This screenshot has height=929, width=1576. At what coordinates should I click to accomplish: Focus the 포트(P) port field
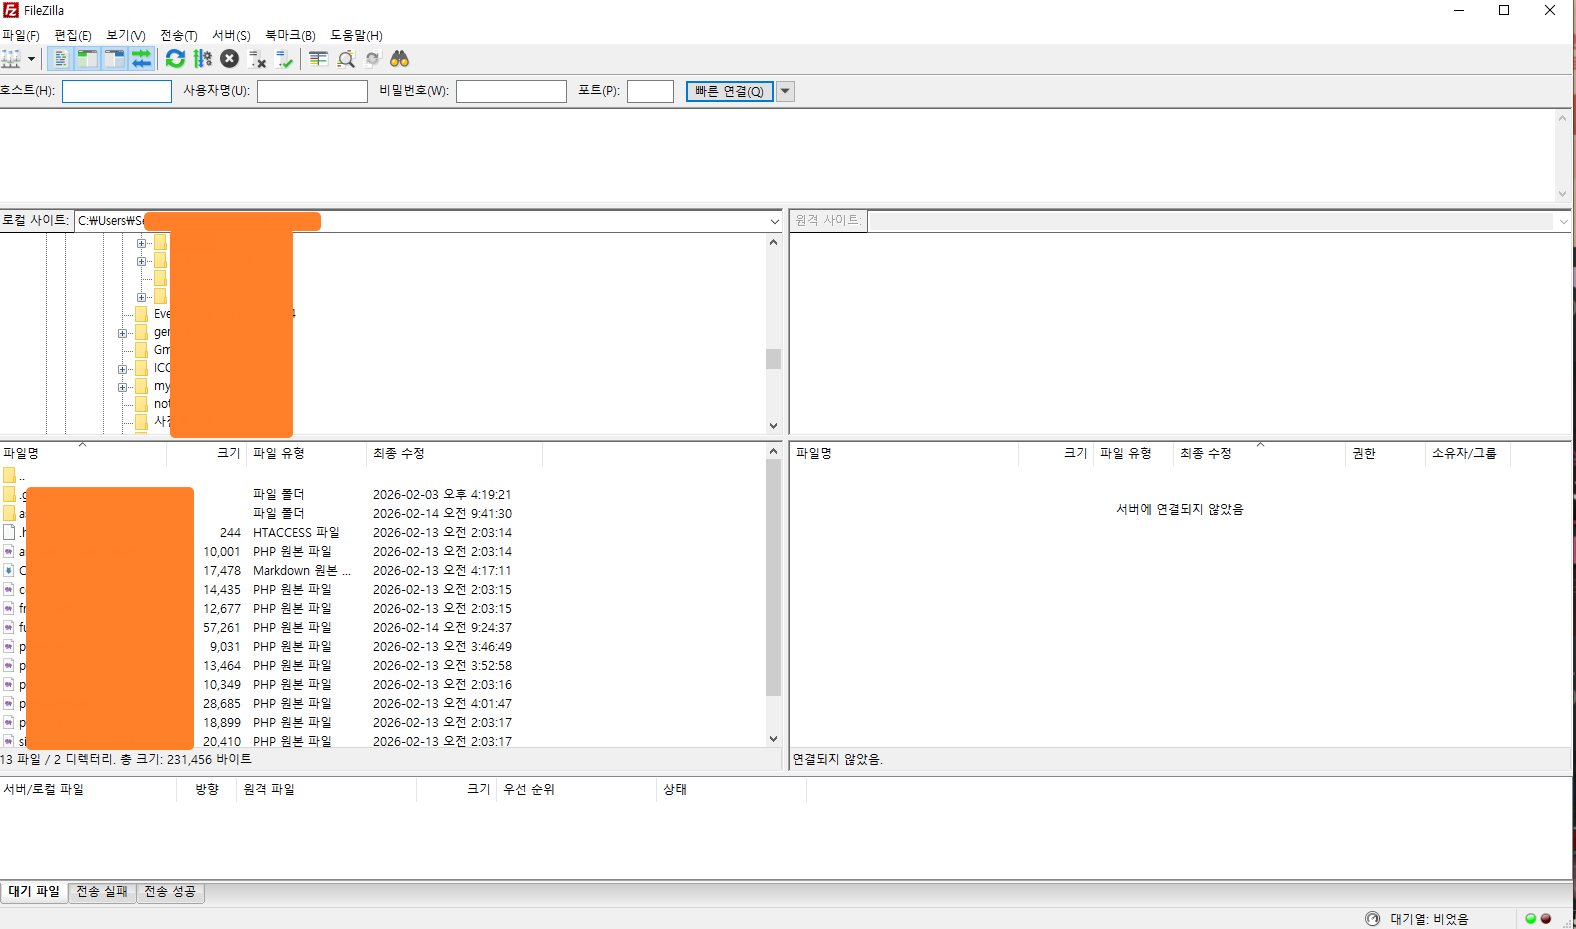point(650,91)
